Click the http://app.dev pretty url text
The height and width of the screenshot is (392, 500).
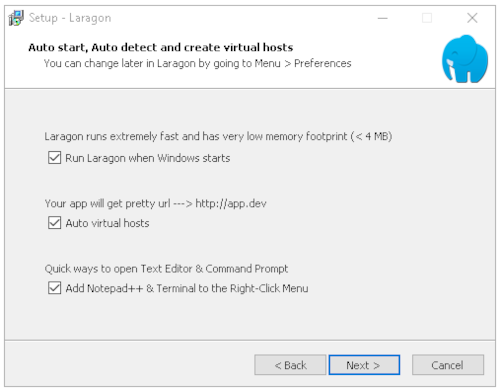pyautogui.click(x=231, y=203)
